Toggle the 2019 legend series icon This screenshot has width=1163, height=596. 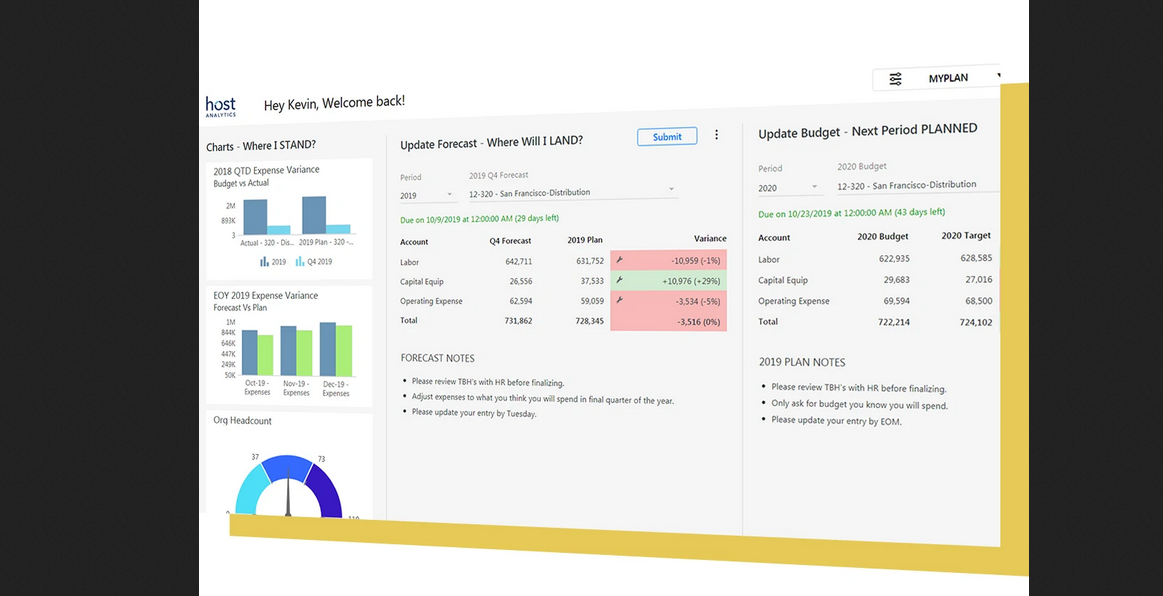[x=264, y=262]
